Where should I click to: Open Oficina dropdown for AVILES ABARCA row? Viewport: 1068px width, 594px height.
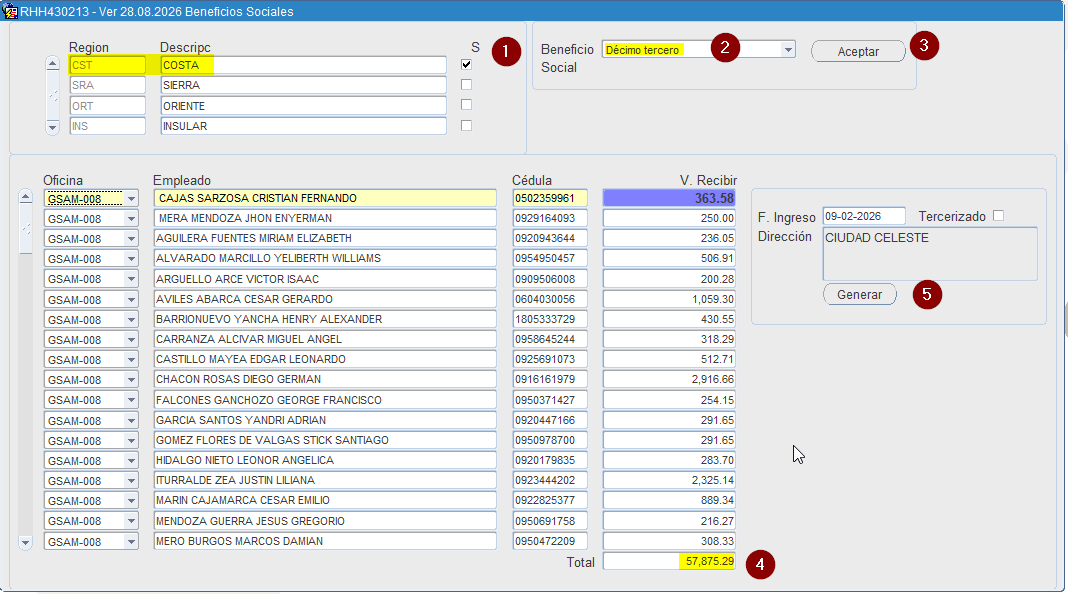coord(131,300)
